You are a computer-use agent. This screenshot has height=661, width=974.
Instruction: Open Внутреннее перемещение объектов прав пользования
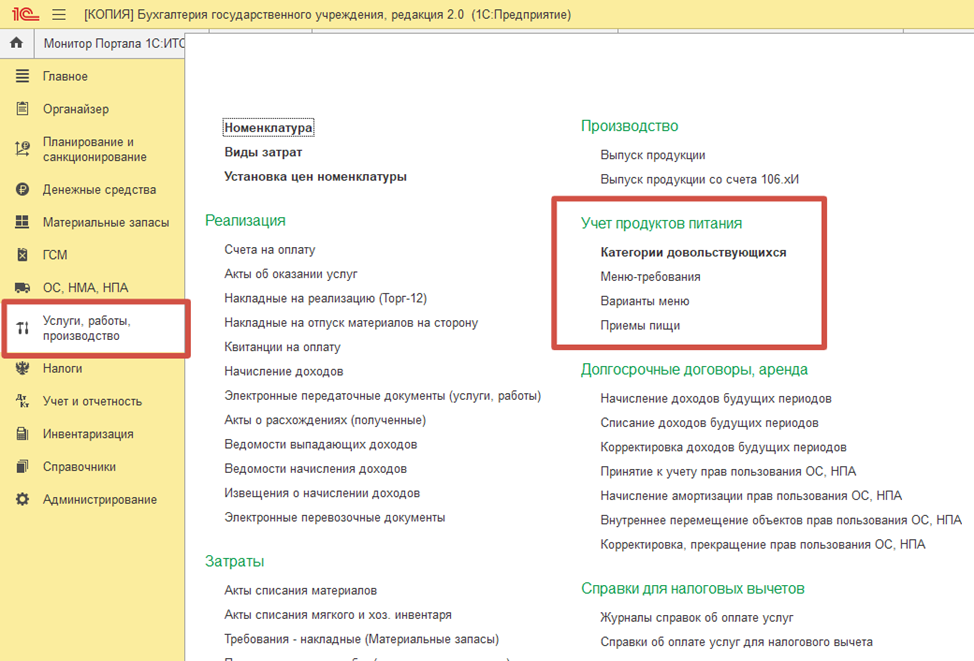pyautogui.click(x=781, y=520)
